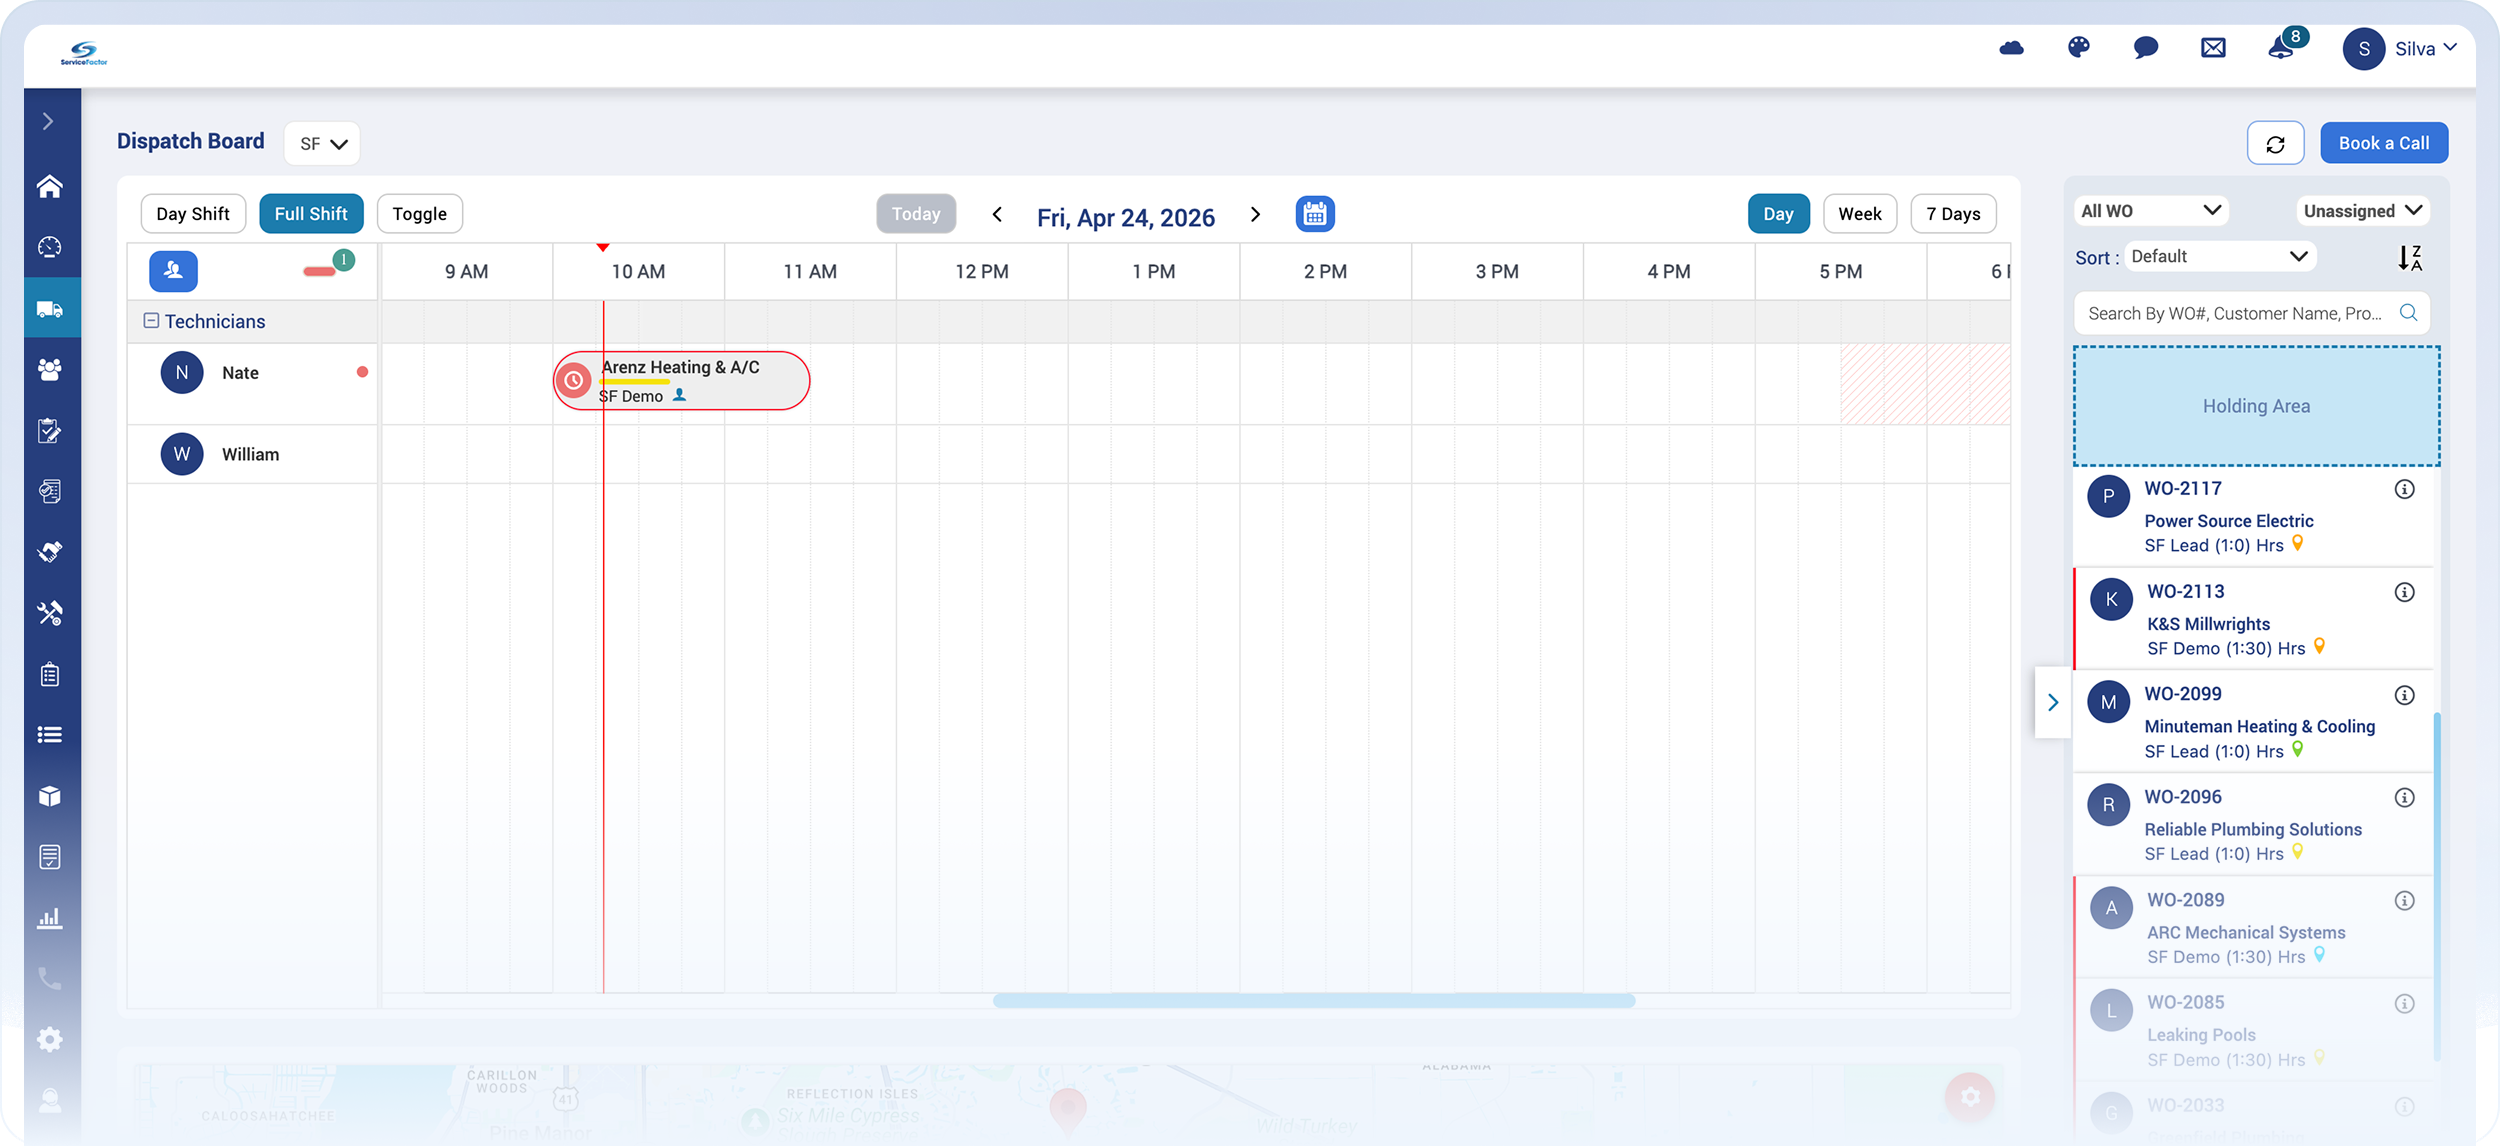Open WO-2117 Power Source Electric card
This screenshot has height=1146, width=2500.
click(2254, 516)
